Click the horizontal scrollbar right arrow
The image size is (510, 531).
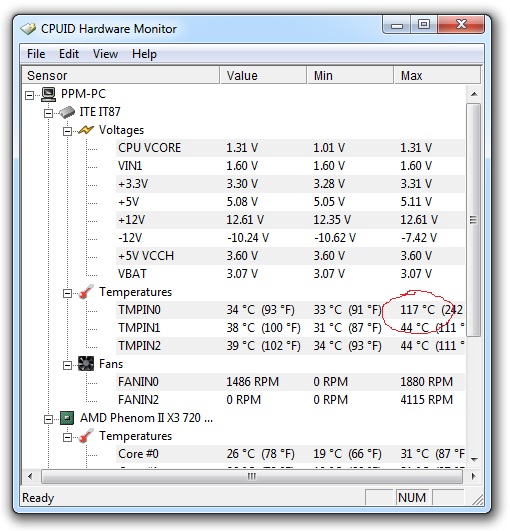tap(473, 477)
